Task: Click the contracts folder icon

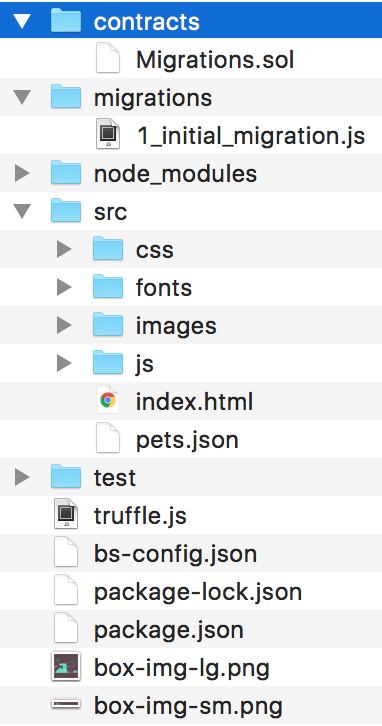Action: [x=66, y=20]
